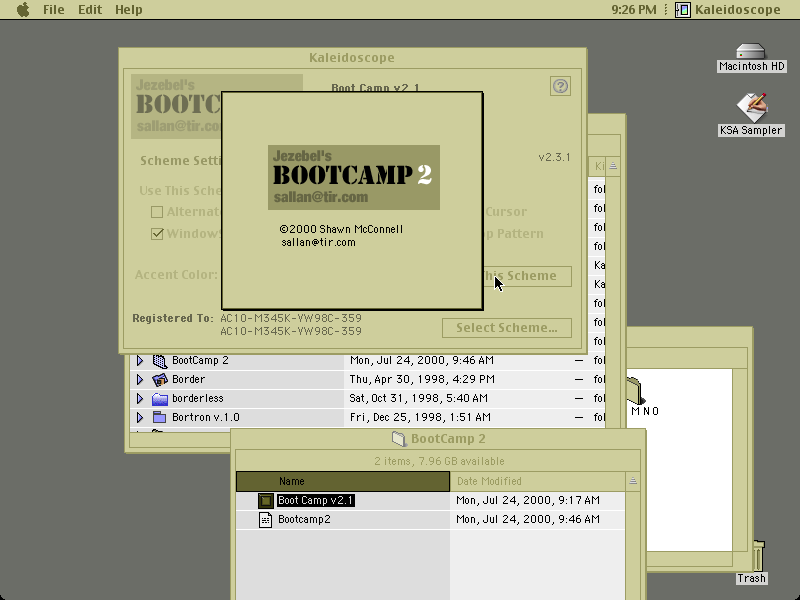Expand the BootCamp 2 folder row
Image resolution: width=800 pixels, height=600 pixels.
(140, 361)
